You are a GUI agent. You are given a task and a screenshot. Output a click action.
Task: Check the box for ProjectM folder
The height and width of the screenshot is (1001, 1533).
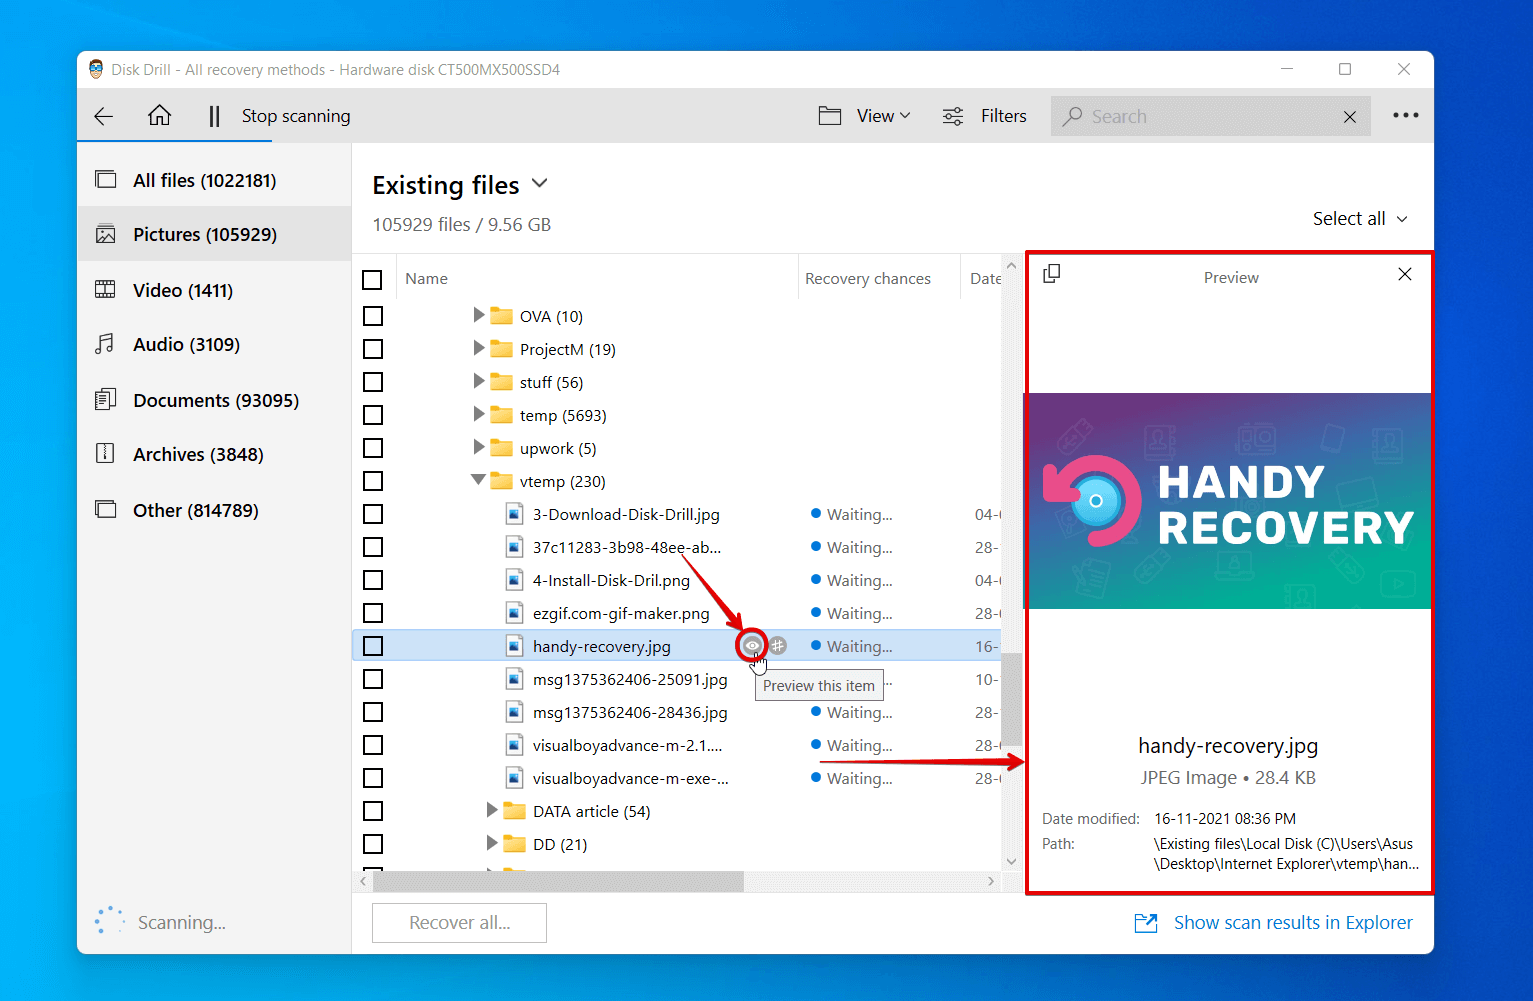click(x=373, y=349)
